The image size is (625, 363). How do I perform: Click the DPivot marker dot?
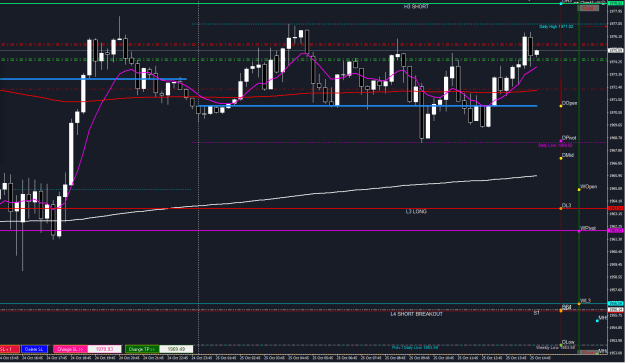pos(561,141)
